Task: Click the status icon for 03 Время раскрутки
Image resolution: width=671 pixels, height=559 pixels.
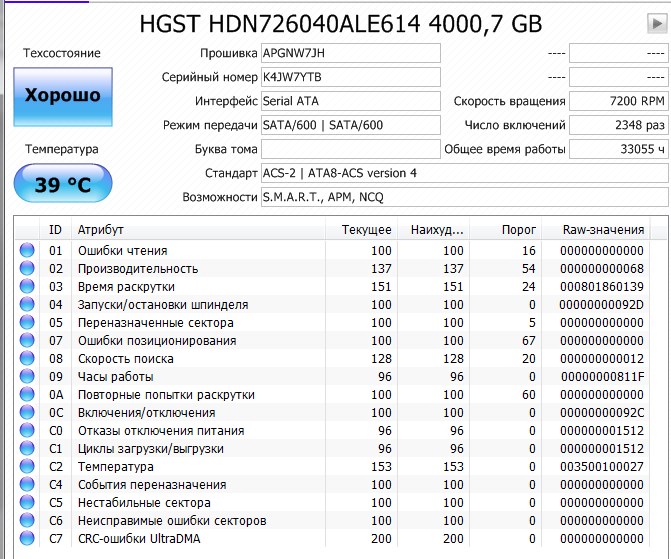Action: [x=27, y=286]
